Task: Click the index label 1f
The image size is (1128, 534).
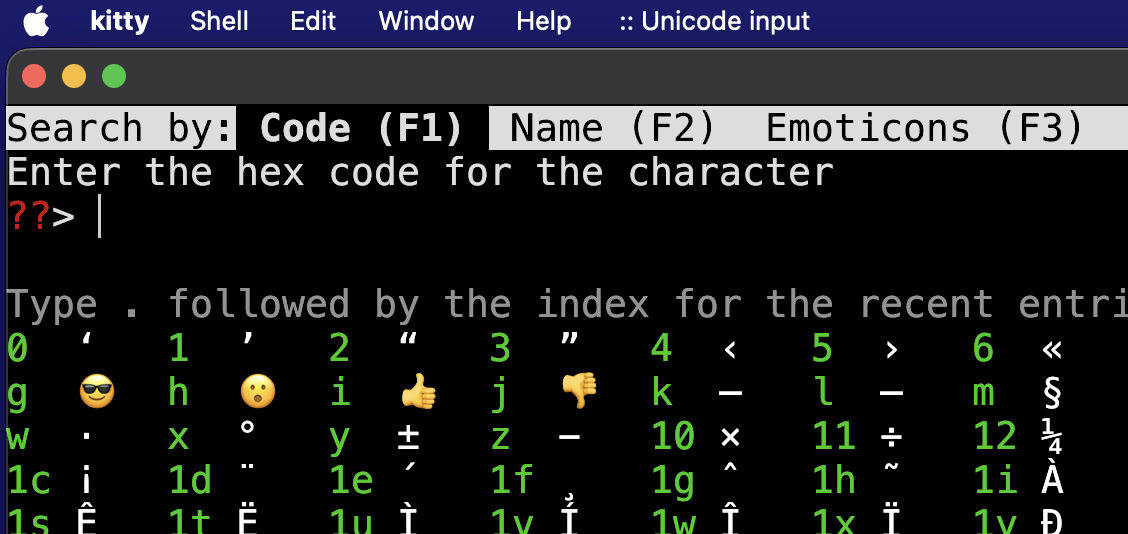Action: (510, 480)
